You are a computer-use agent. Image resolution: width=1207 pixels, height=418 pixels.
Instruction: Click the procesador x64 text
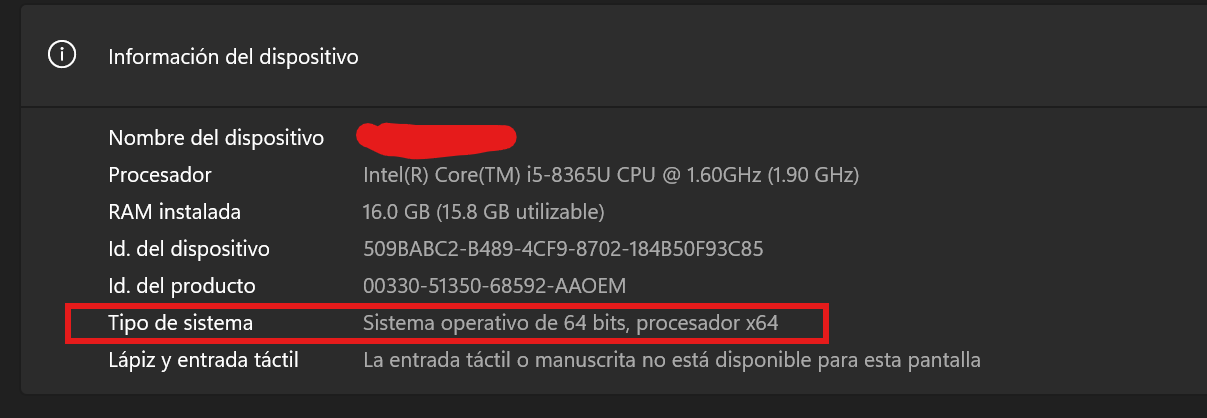click(x=708, y=323)
